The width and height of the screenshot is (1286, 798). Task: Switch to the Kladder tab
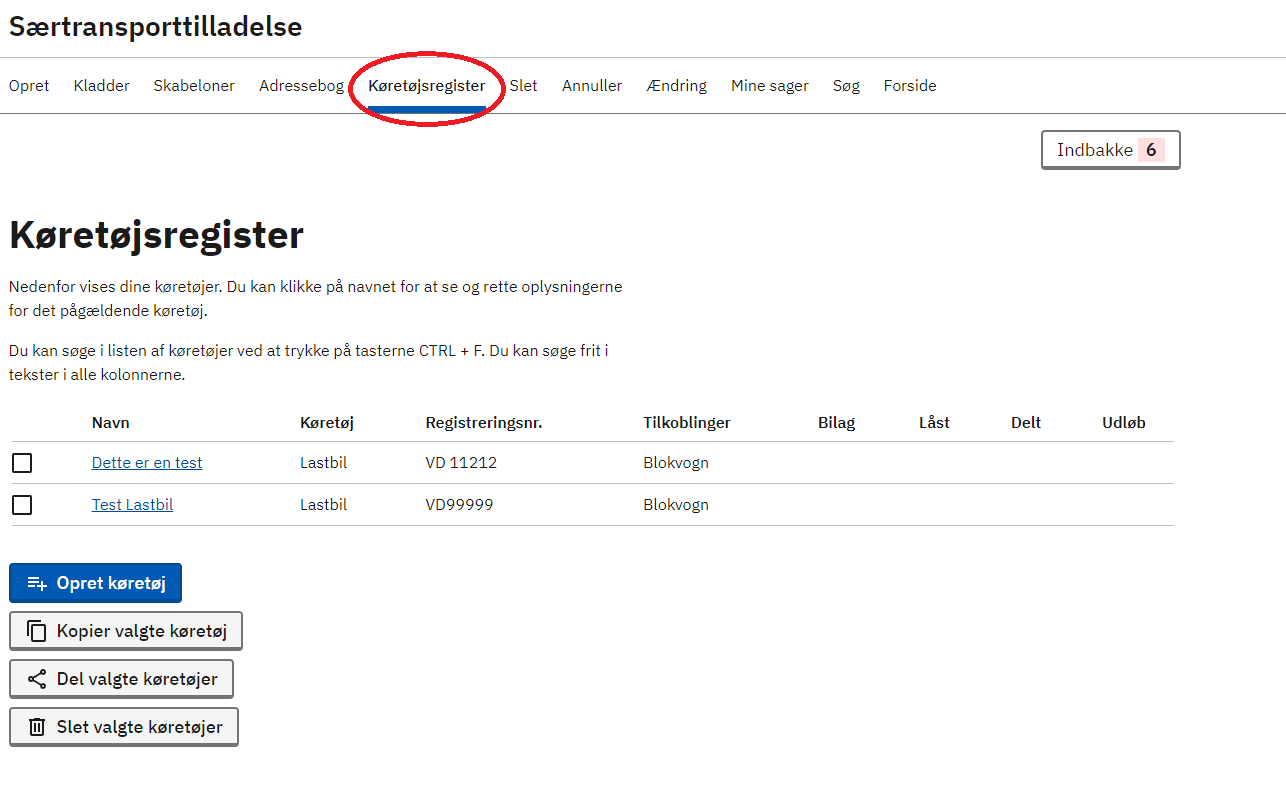tap(101, 86)
